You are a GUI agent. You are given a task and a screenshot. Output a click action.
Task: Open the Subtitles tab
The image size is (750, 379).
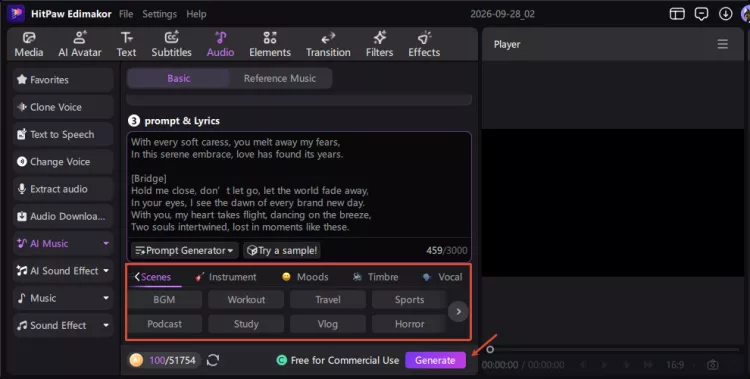(171, 45)
